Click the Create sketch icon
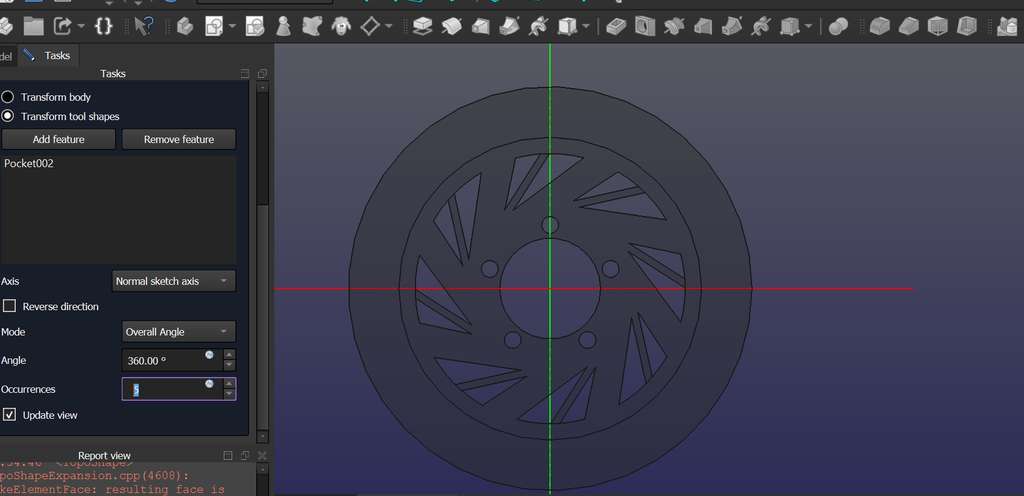The height and width of the screenshot is (496, 1024). (214, 26)
